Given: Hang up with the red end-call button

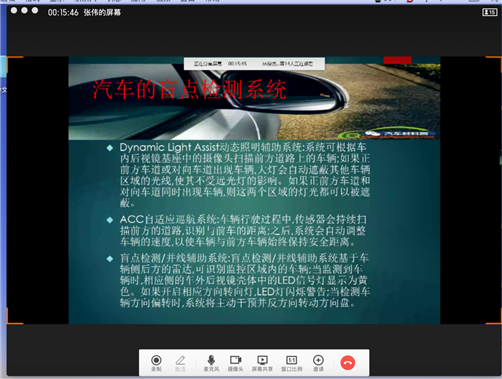Looking at the screenshot, I should coord(348,363).
